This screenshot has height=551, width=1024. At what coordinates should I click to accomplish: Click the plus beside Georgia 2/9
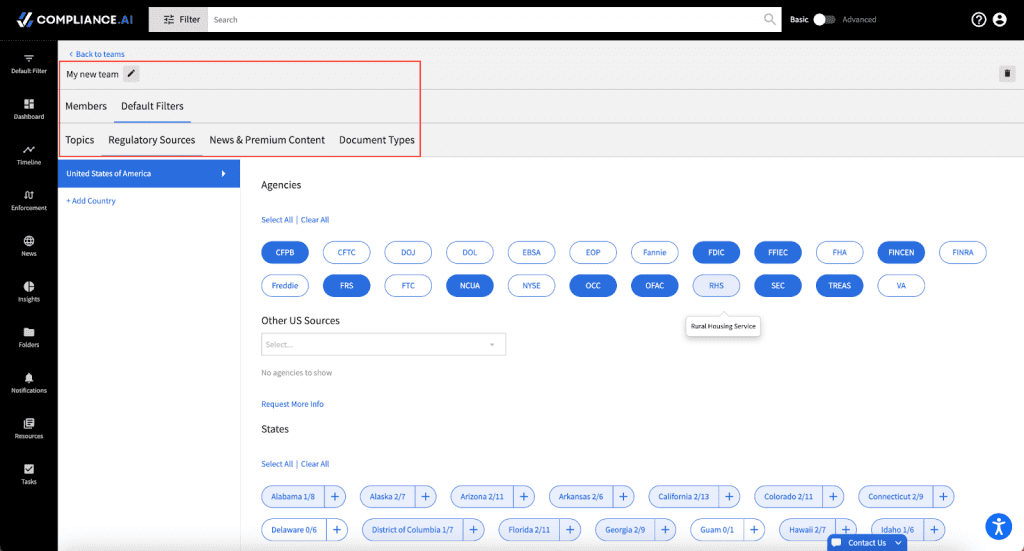[665, 530]
